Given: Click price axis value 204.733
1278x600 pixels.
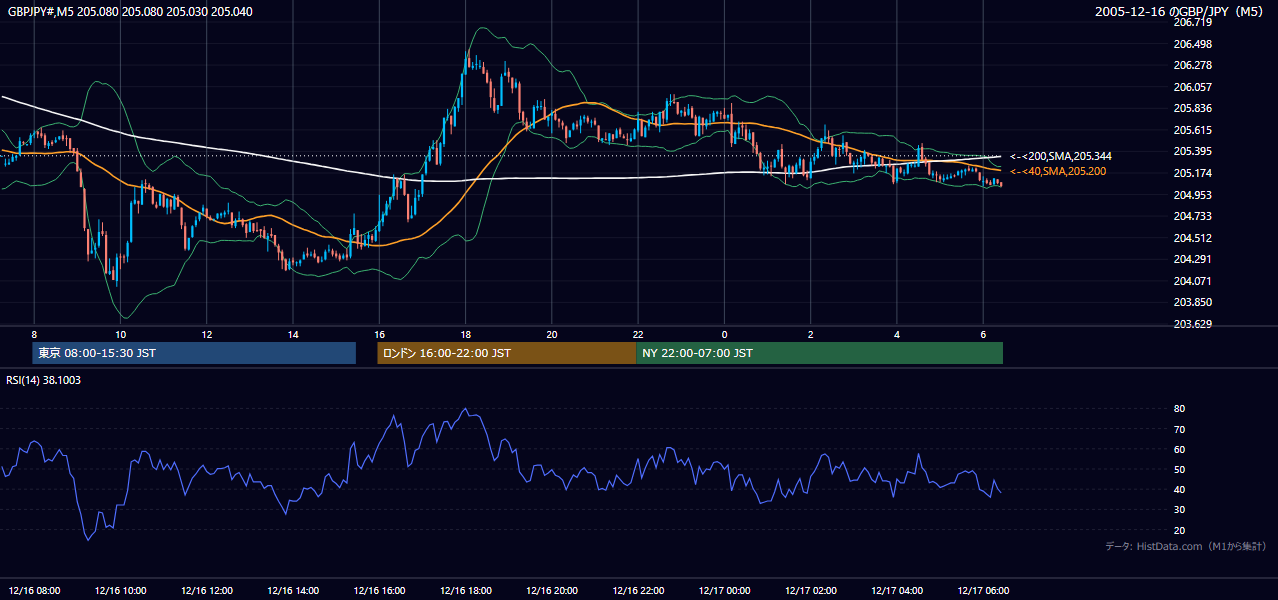Looking at the screenshot, I should 1192,216.
